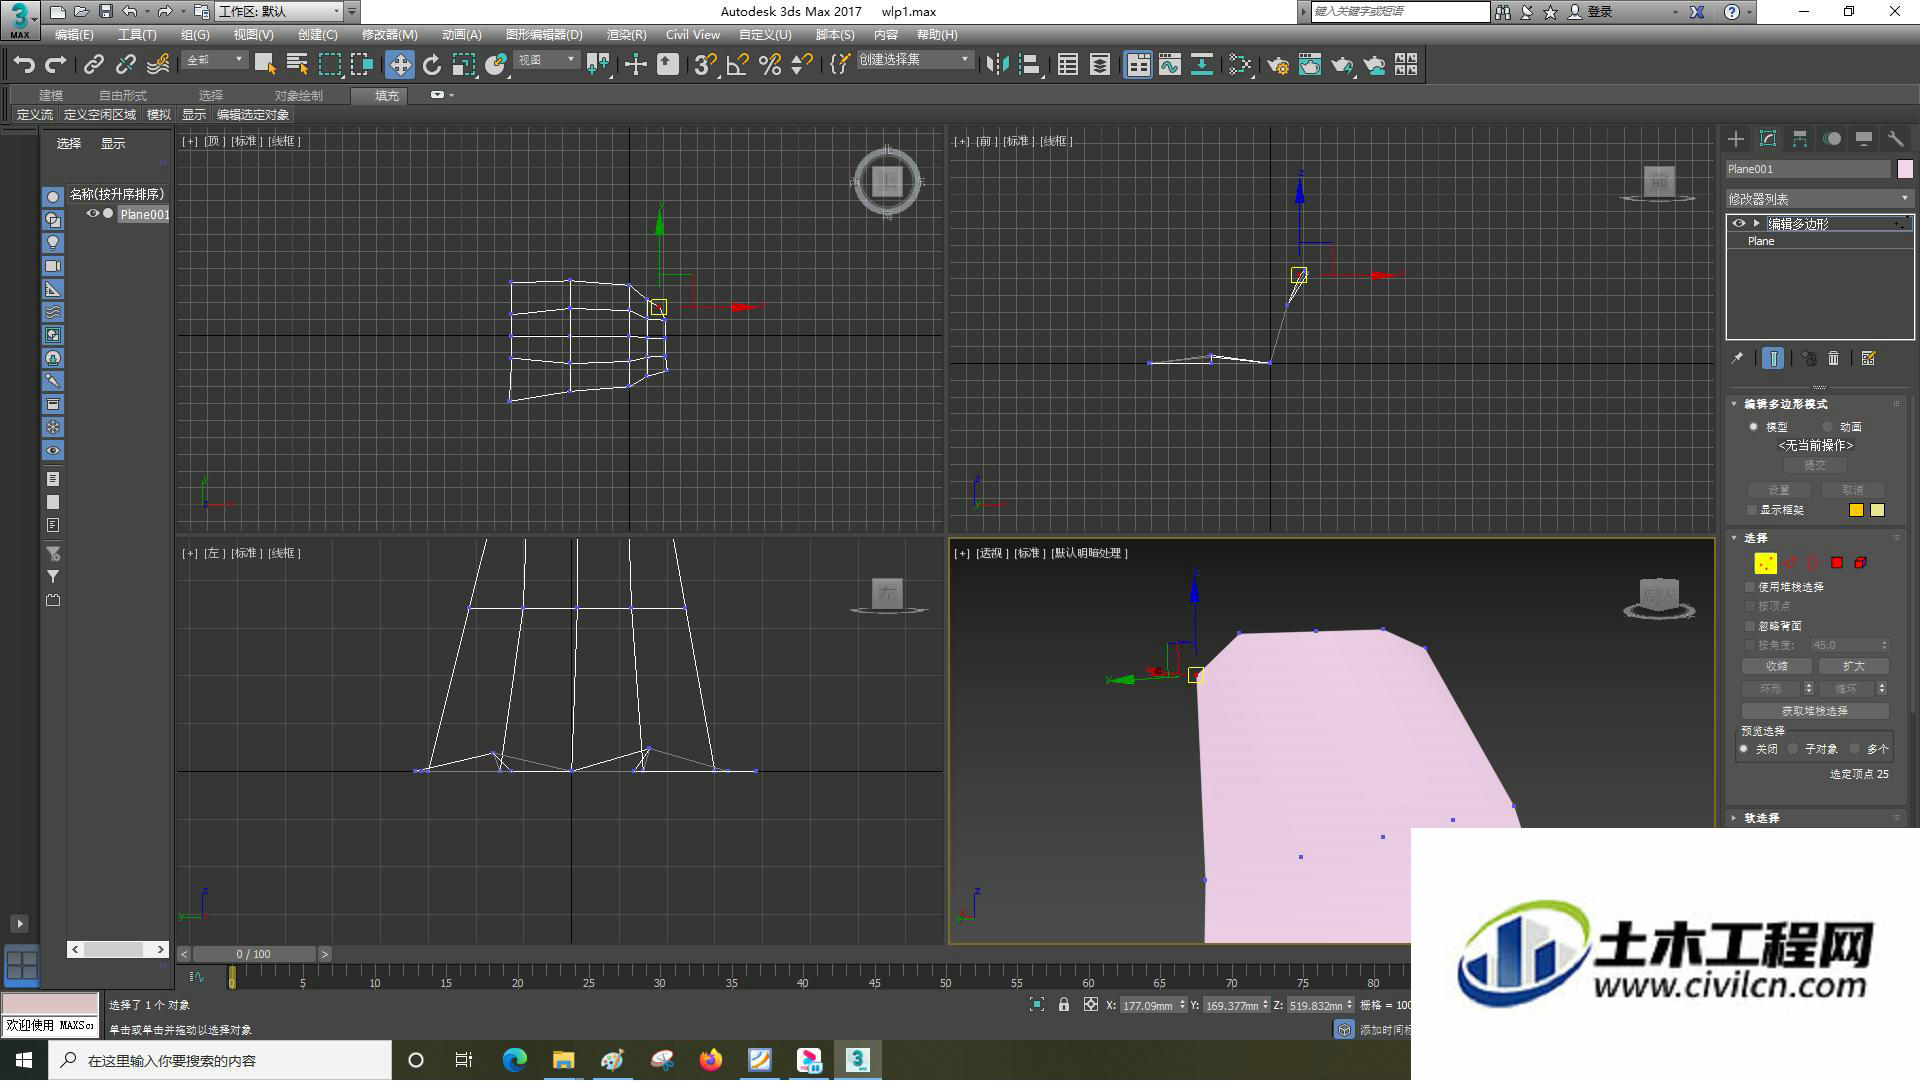Viewport: 1920px width, 1082px height.
Task: Open the 渲染(R) menu
Action: (x=626, y=35)
